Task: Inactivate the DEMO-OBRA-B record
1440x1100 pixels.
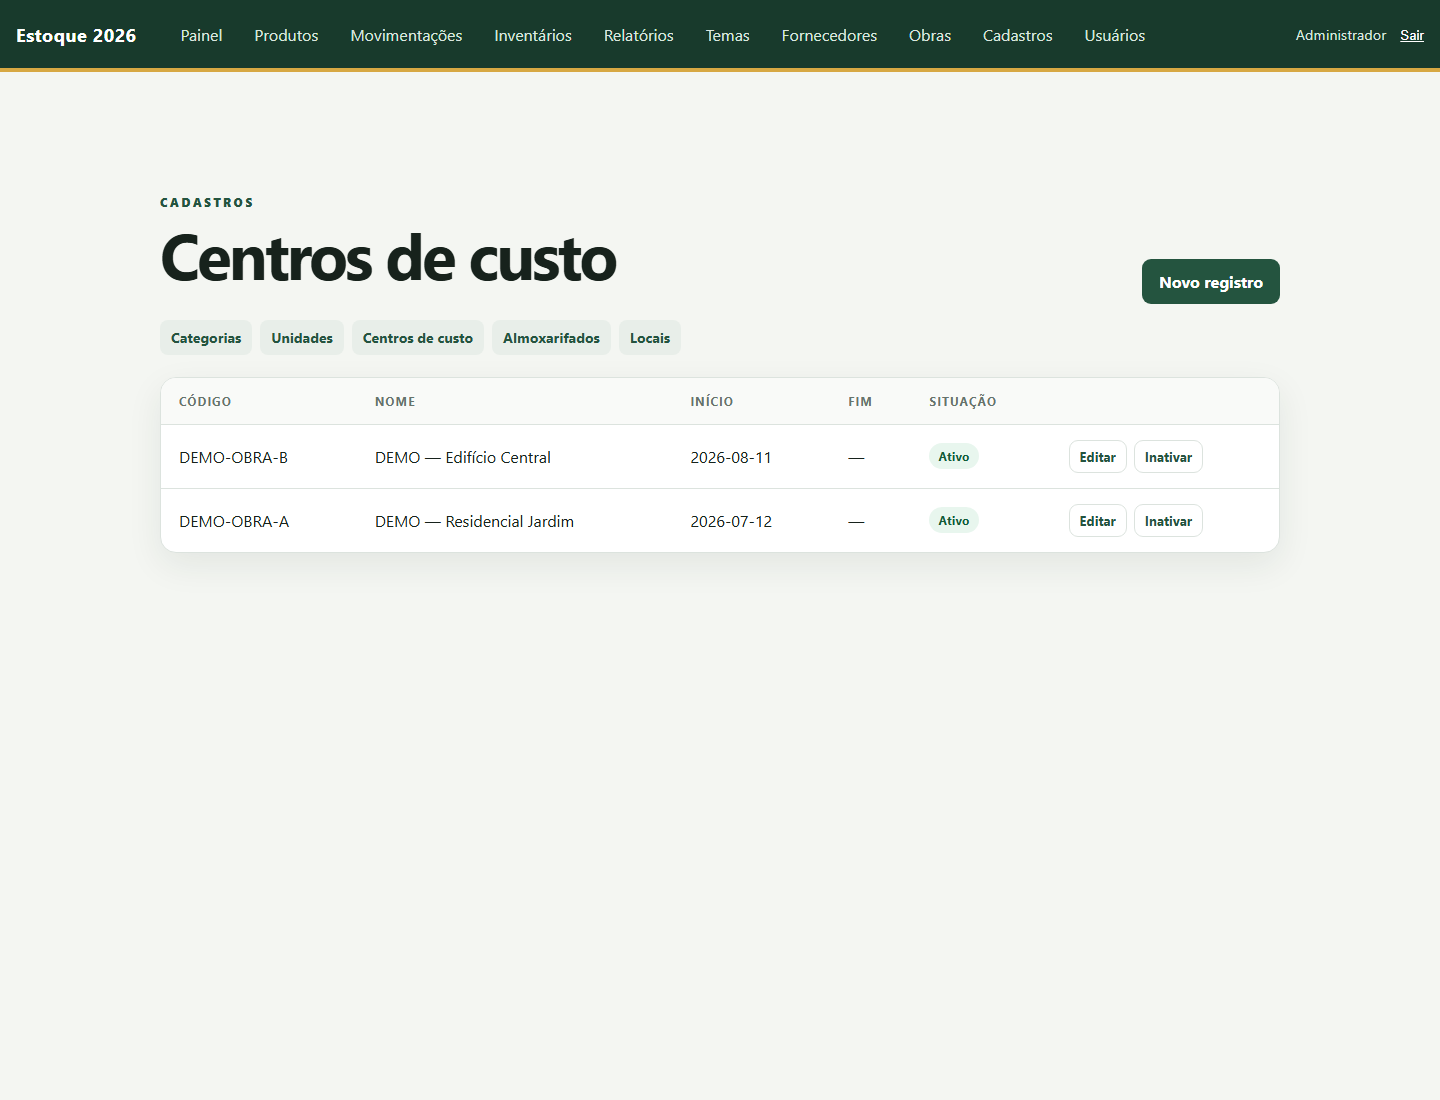Action: pyautogui.click(x=1168, y=457)
